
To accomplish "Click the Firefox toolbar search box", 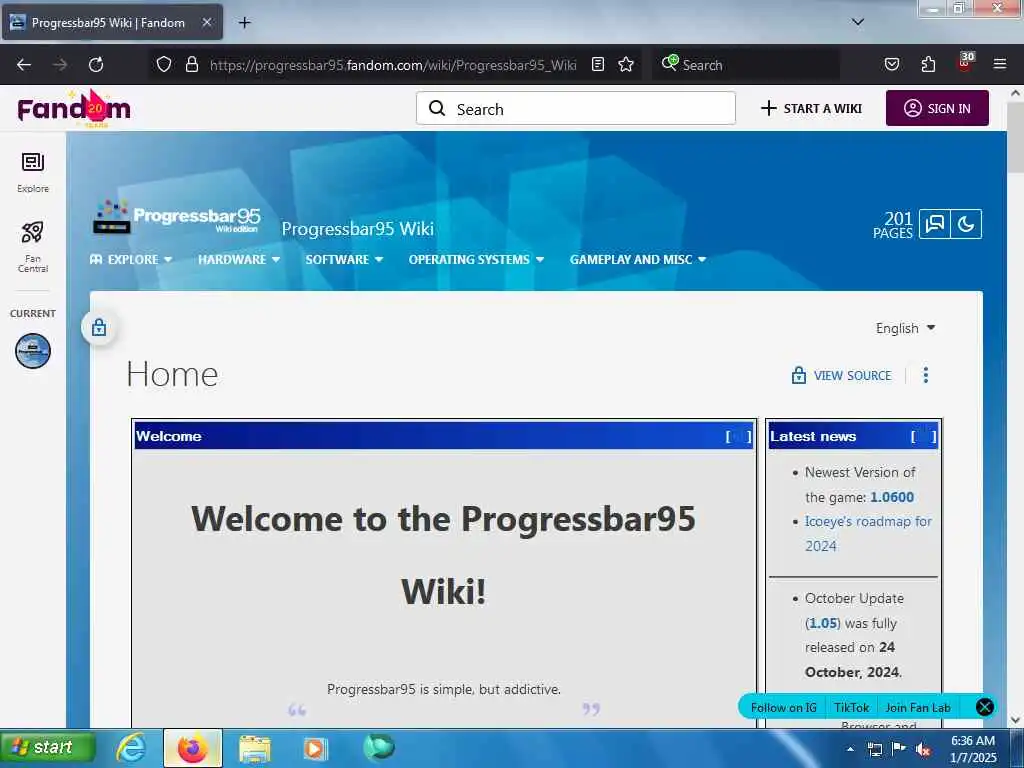I will point(746,65).
